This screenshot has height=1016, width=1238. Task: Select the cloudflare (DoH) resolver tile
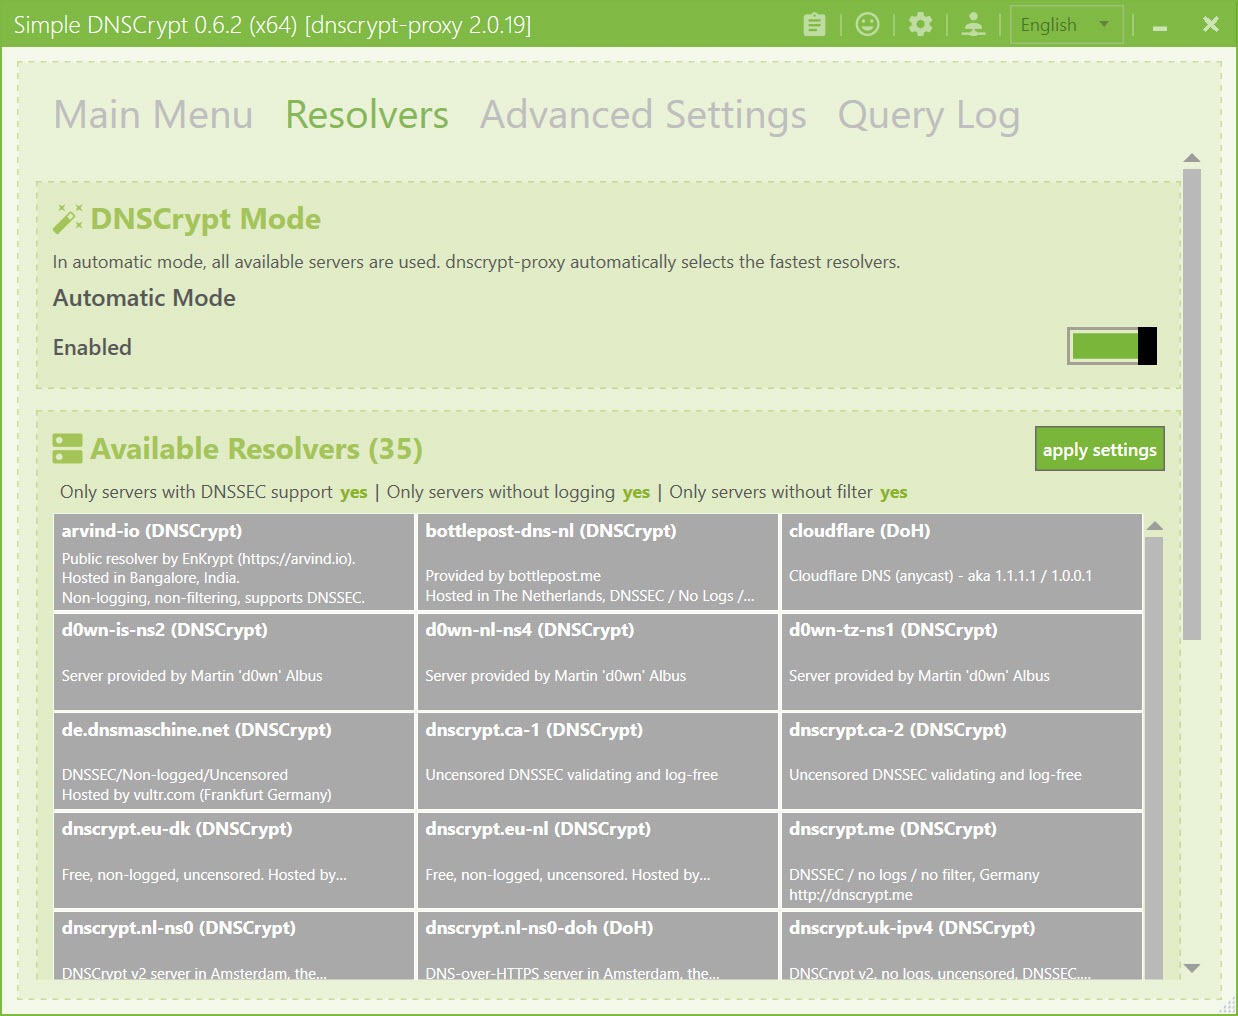[x=961, y=561]
